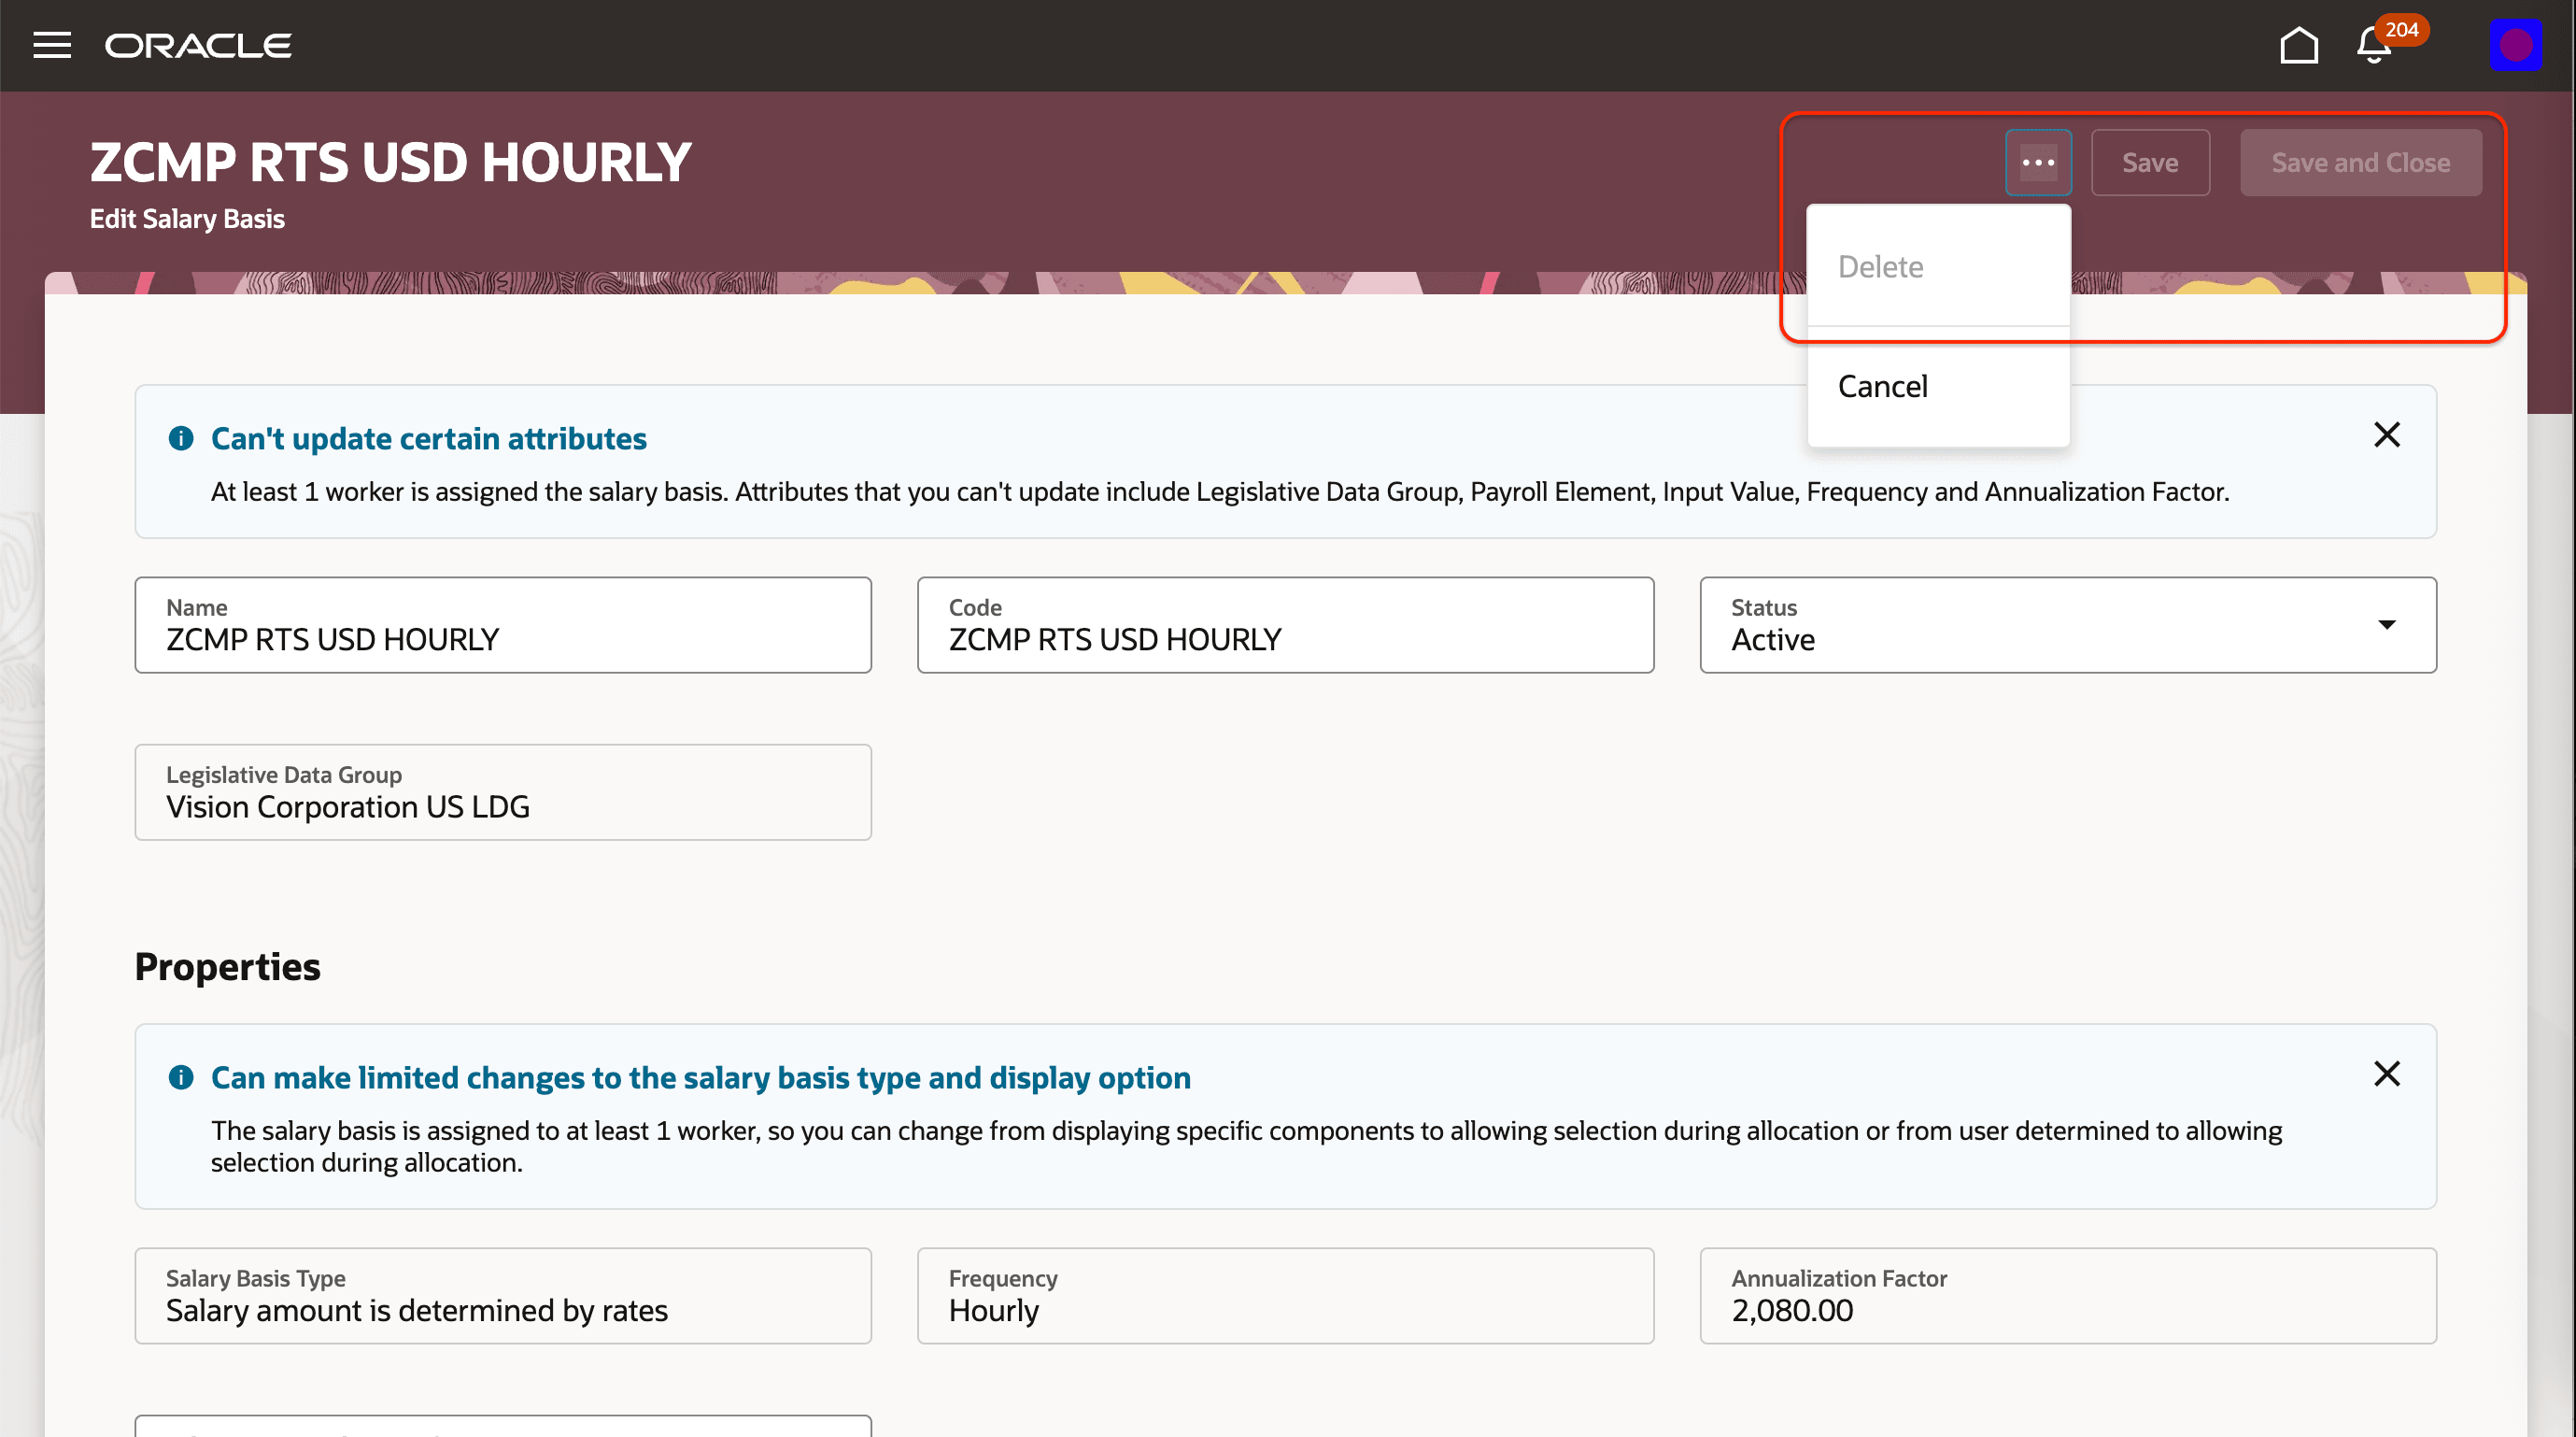Viewport: 2576px width, 1437px height.
Task: Open the hamburger navigation menu
Action: 52,45
